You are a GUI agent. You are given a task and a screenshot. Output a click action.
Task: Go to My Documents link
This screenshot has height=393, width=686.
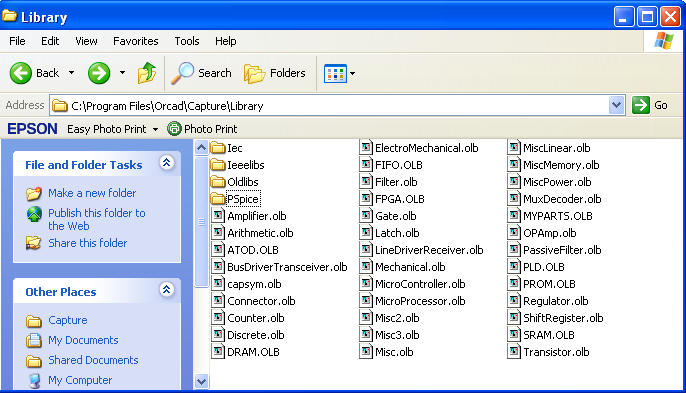click(x=83, y=340)
